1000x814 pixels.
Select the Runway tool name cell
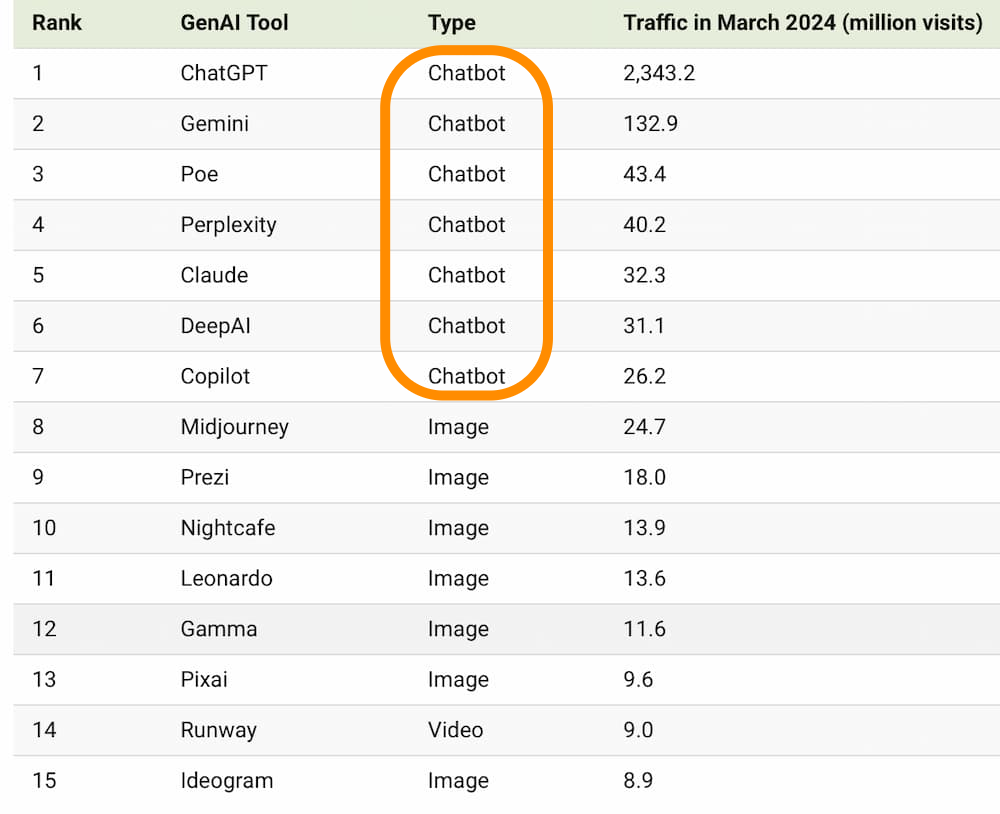[219, 730]
